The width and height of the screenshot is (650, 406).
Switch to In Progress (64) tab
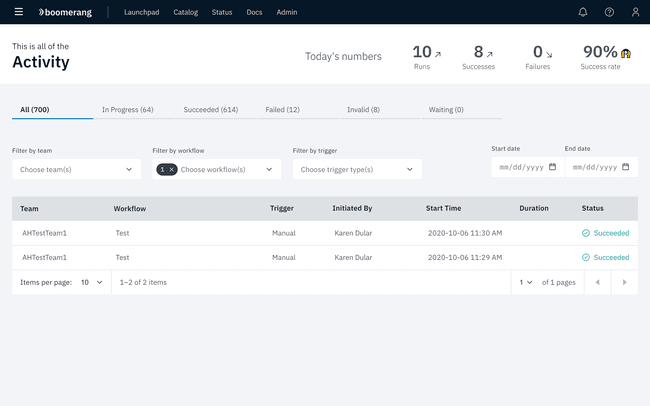pos(134,110)
